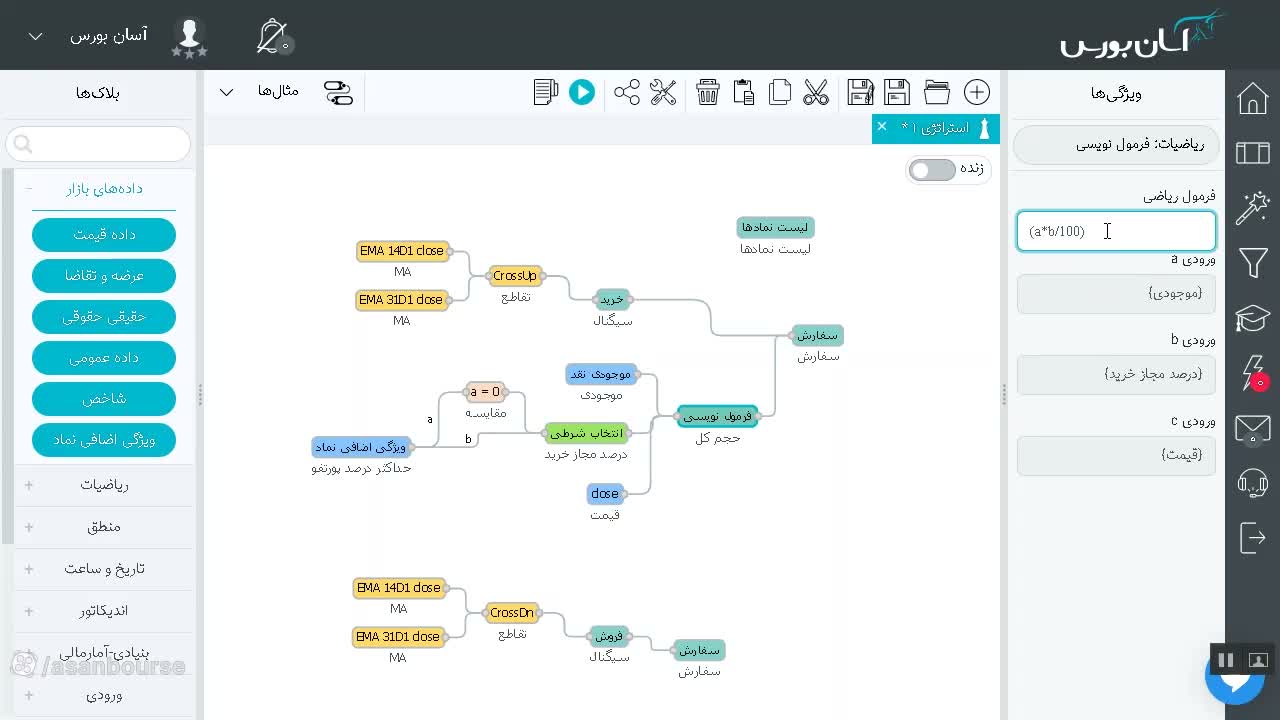
Task: Open the folder icon to load strategy
Action: (x=937, y=93)
